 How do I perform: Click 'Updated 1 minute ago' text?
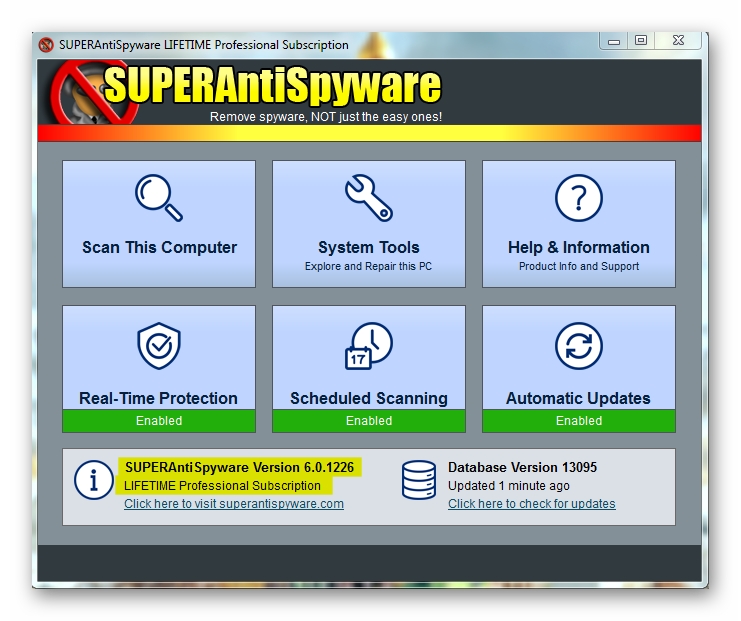508,486
